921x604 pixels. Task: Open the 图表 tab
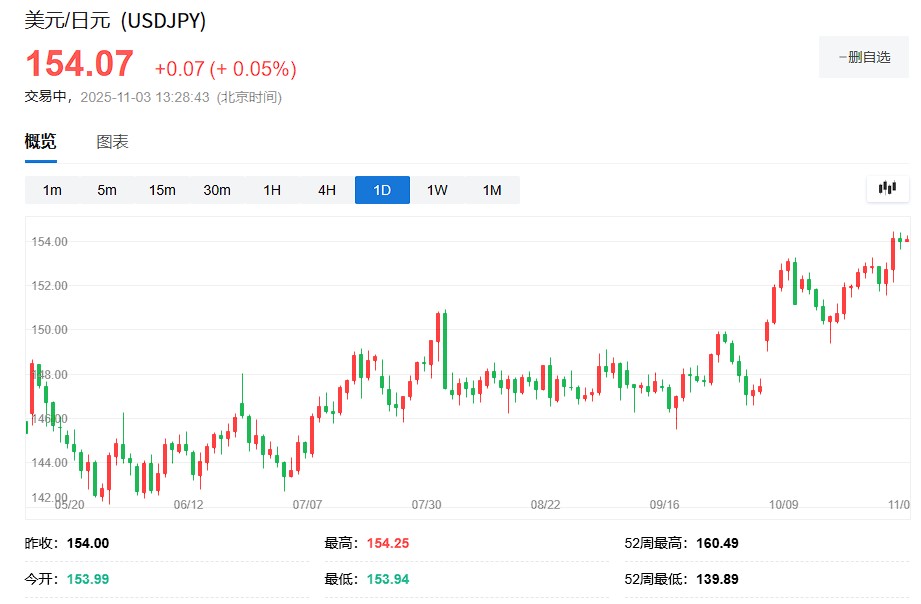click(112, 142)
